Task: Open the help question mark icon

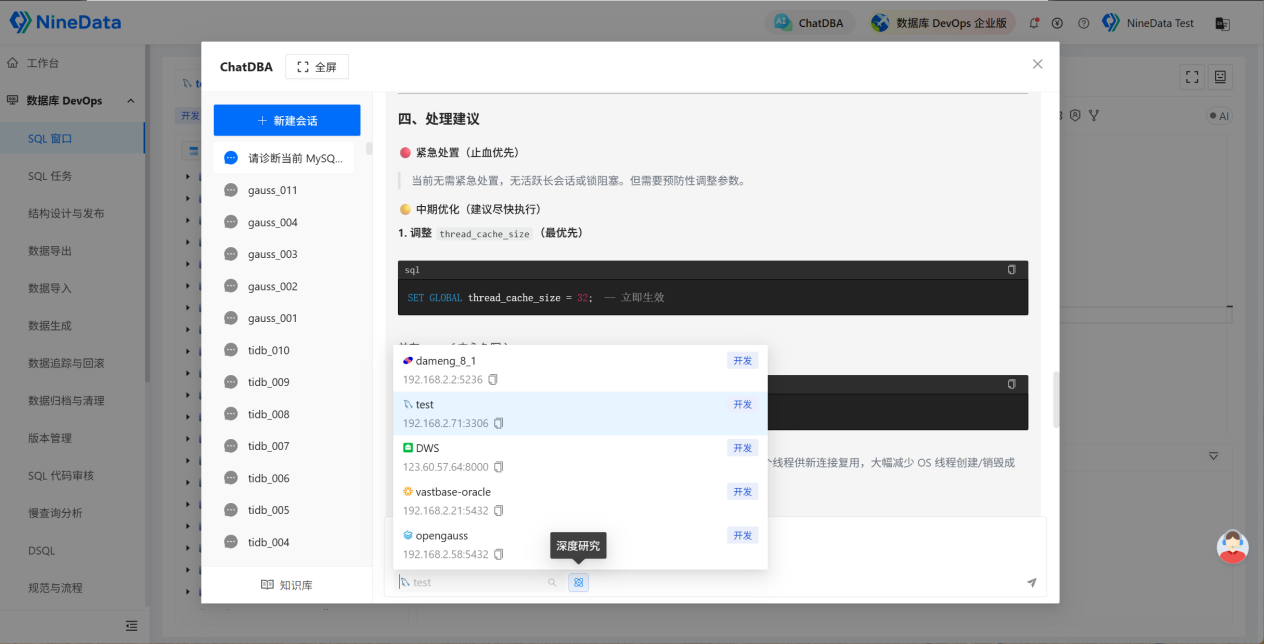Action: pyautogui.click(x=1083, y=23)
